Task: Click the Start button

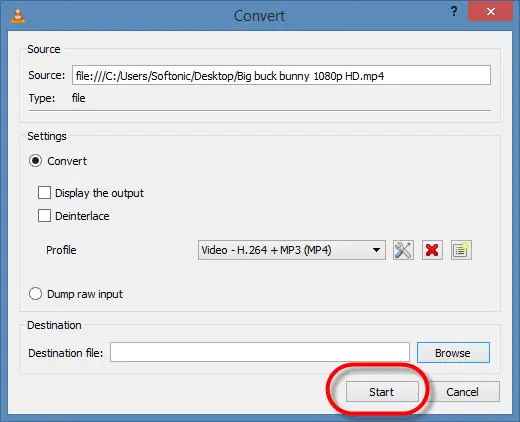Action: point(382,392)
